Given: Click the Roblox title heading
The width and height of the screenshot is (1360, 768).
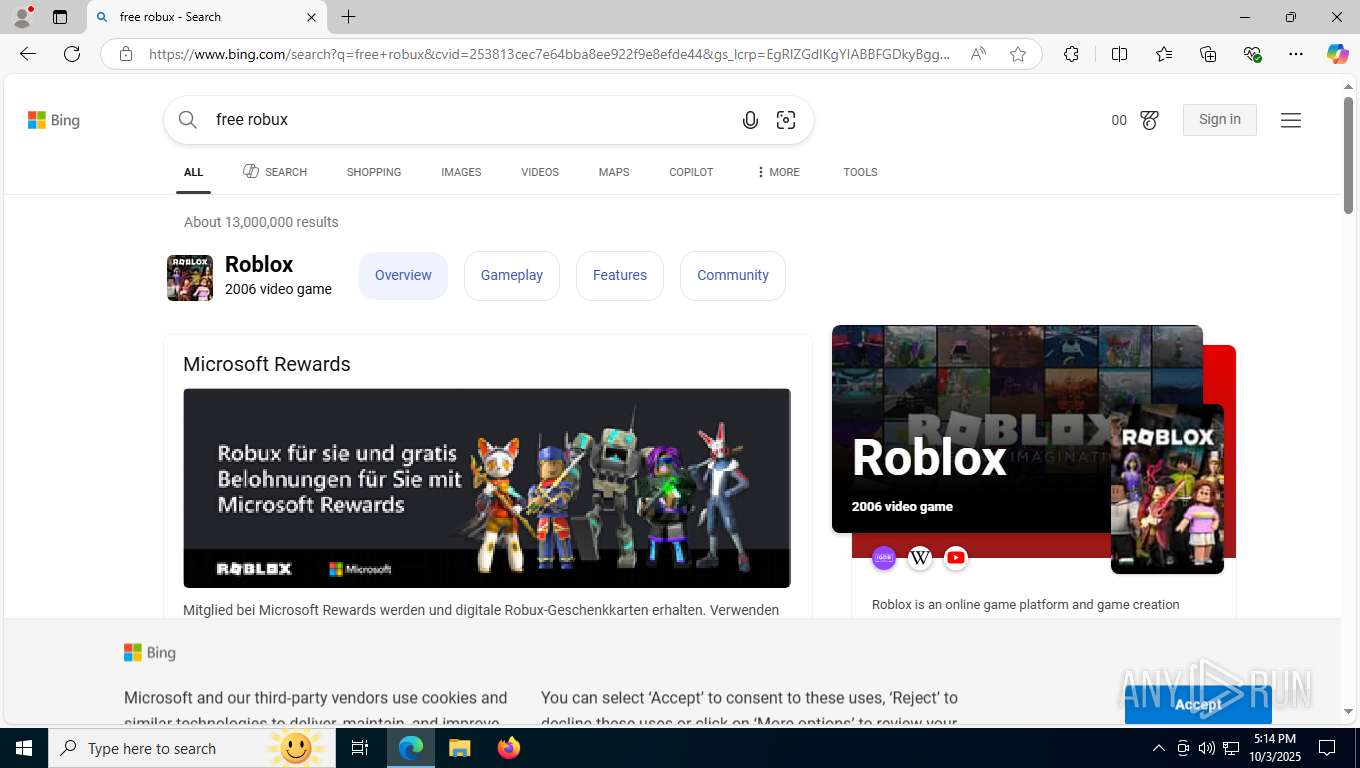Looking at the screenshot, I should pyautogui.click(x=259, y=264).
